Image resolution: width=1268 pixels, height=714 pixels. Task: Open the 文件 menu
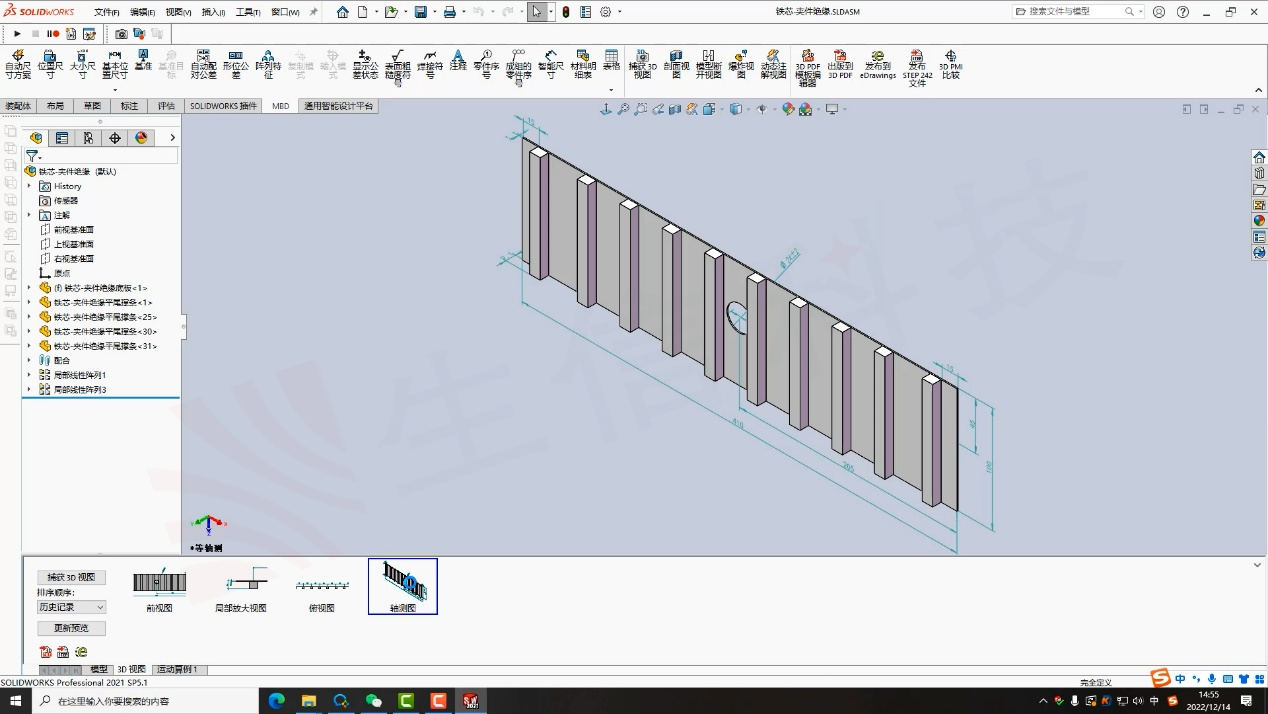click(x=107, y=12)
